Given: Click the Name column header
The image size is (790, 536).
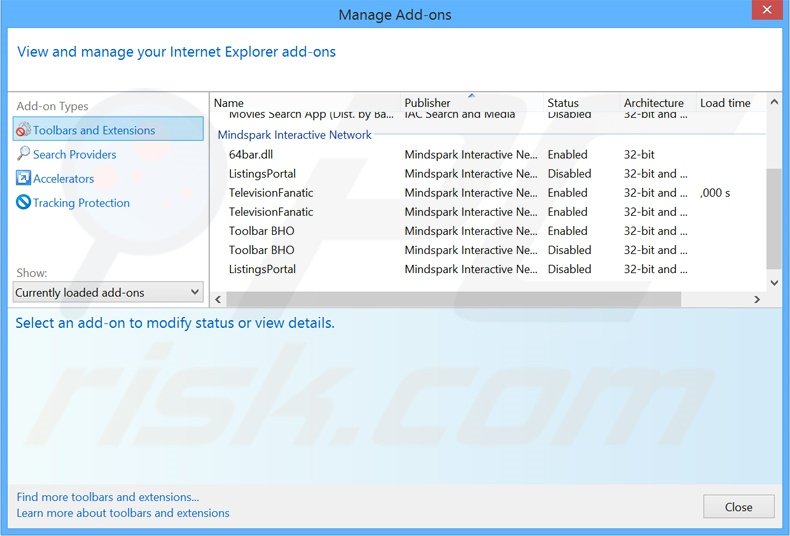Looking at the screenshot, I should coord(229,103).
